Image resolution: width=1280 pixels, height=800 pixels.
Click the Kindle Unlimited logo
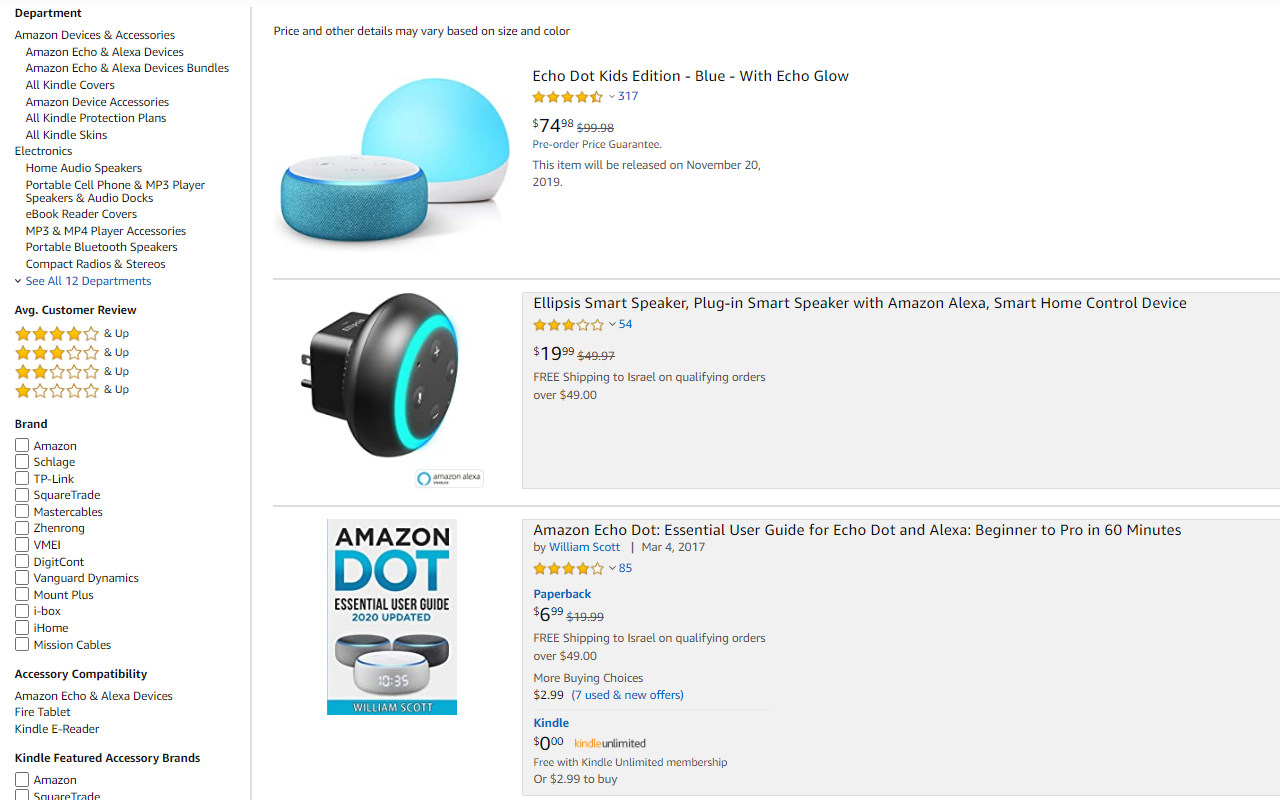(610, 744)
